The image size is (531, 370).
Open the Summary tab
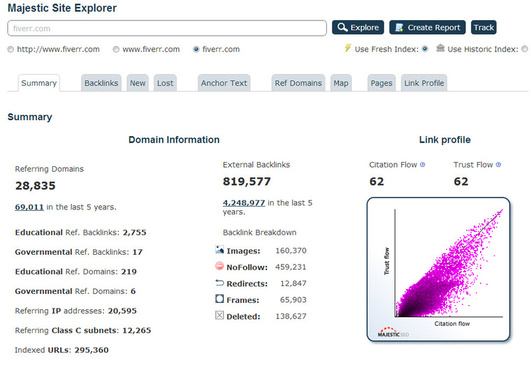click(x=39, y=83)
